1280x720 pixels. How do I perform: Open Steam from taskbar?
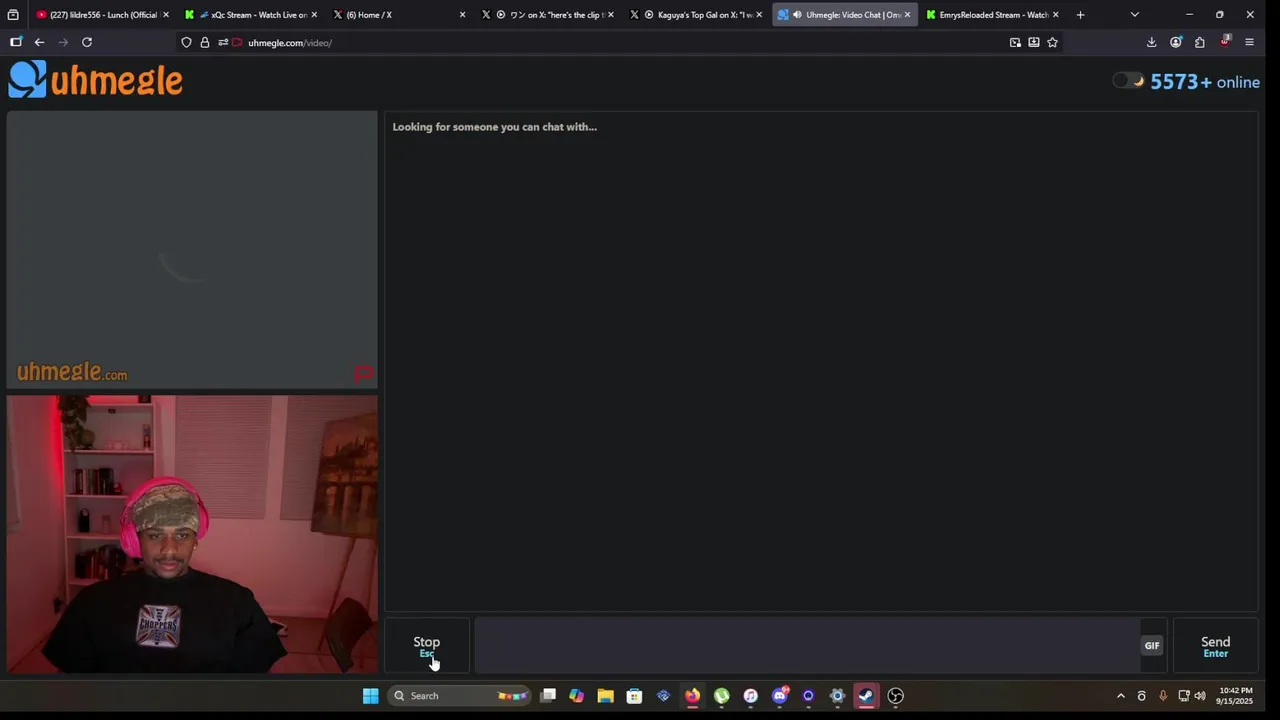tap(866, 696)
